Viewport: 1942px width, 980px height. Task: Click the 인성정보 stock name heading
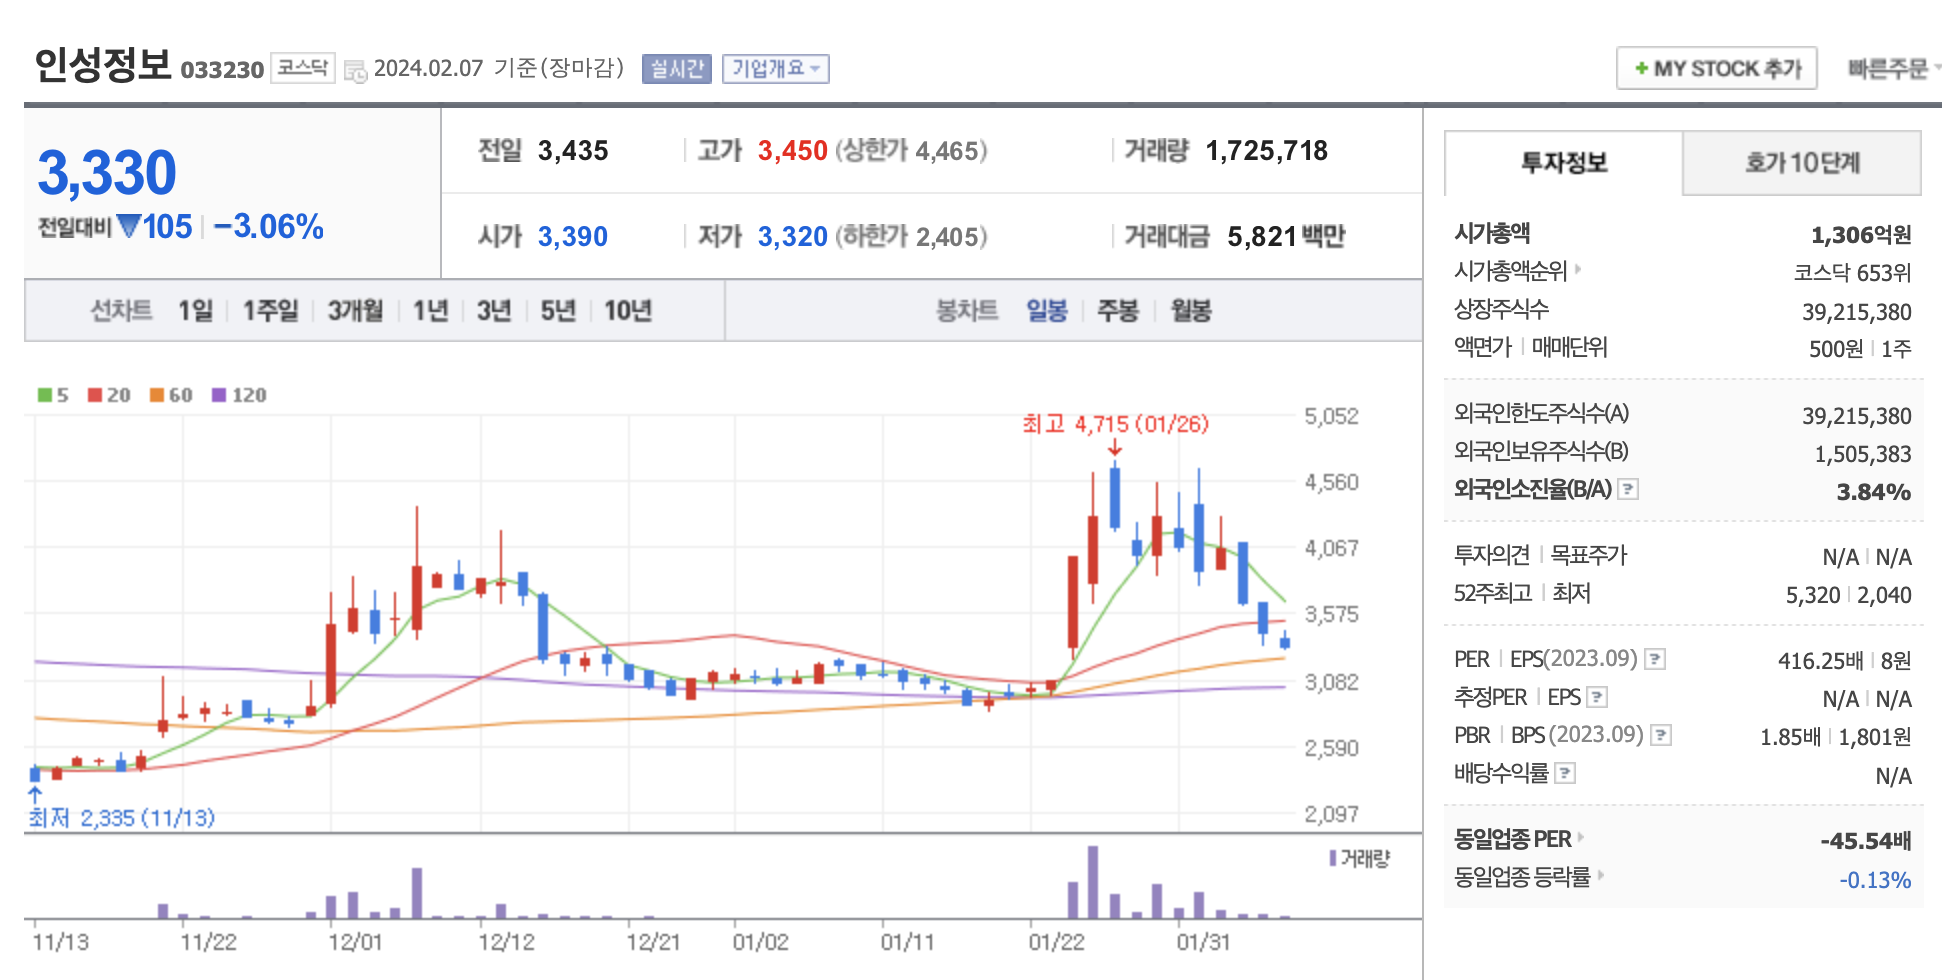click(x=103, y=65)
